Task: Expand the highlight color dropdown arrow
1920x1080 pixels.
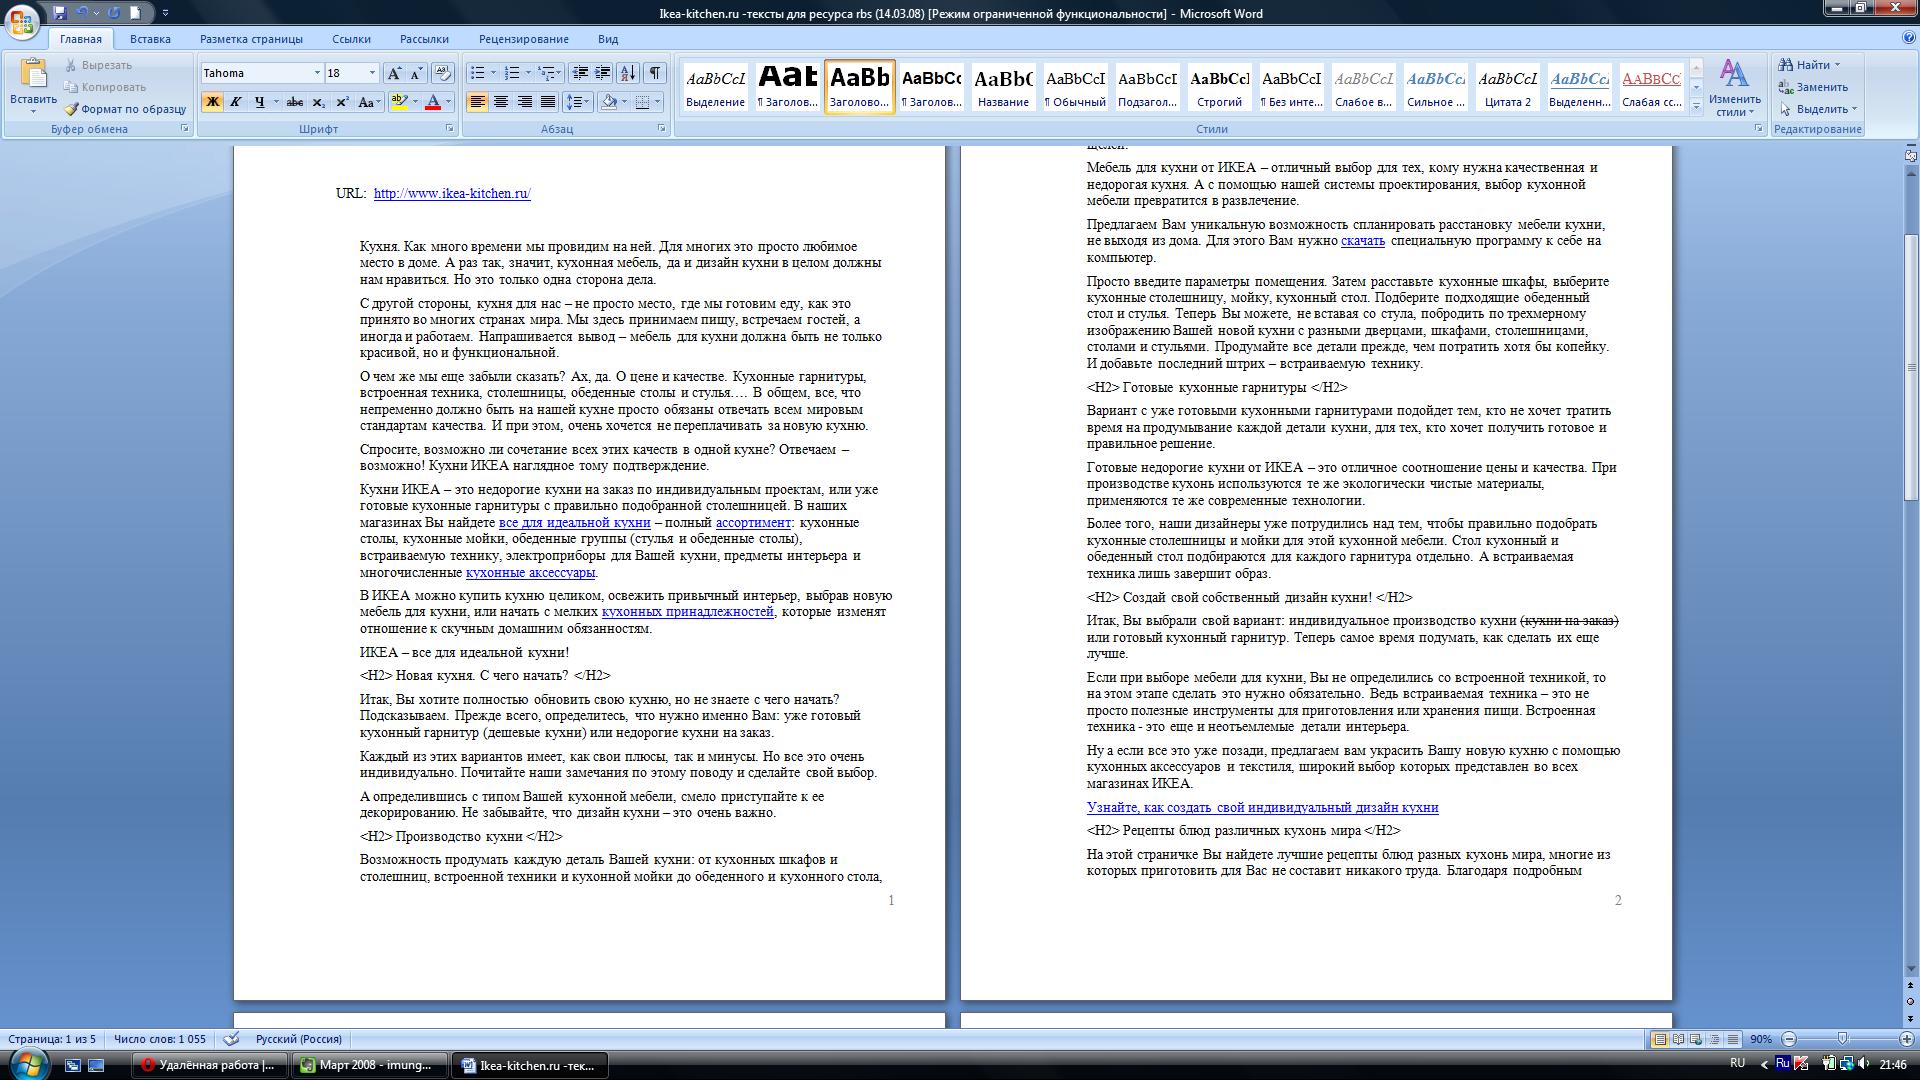Action: [x=415, y=102]
